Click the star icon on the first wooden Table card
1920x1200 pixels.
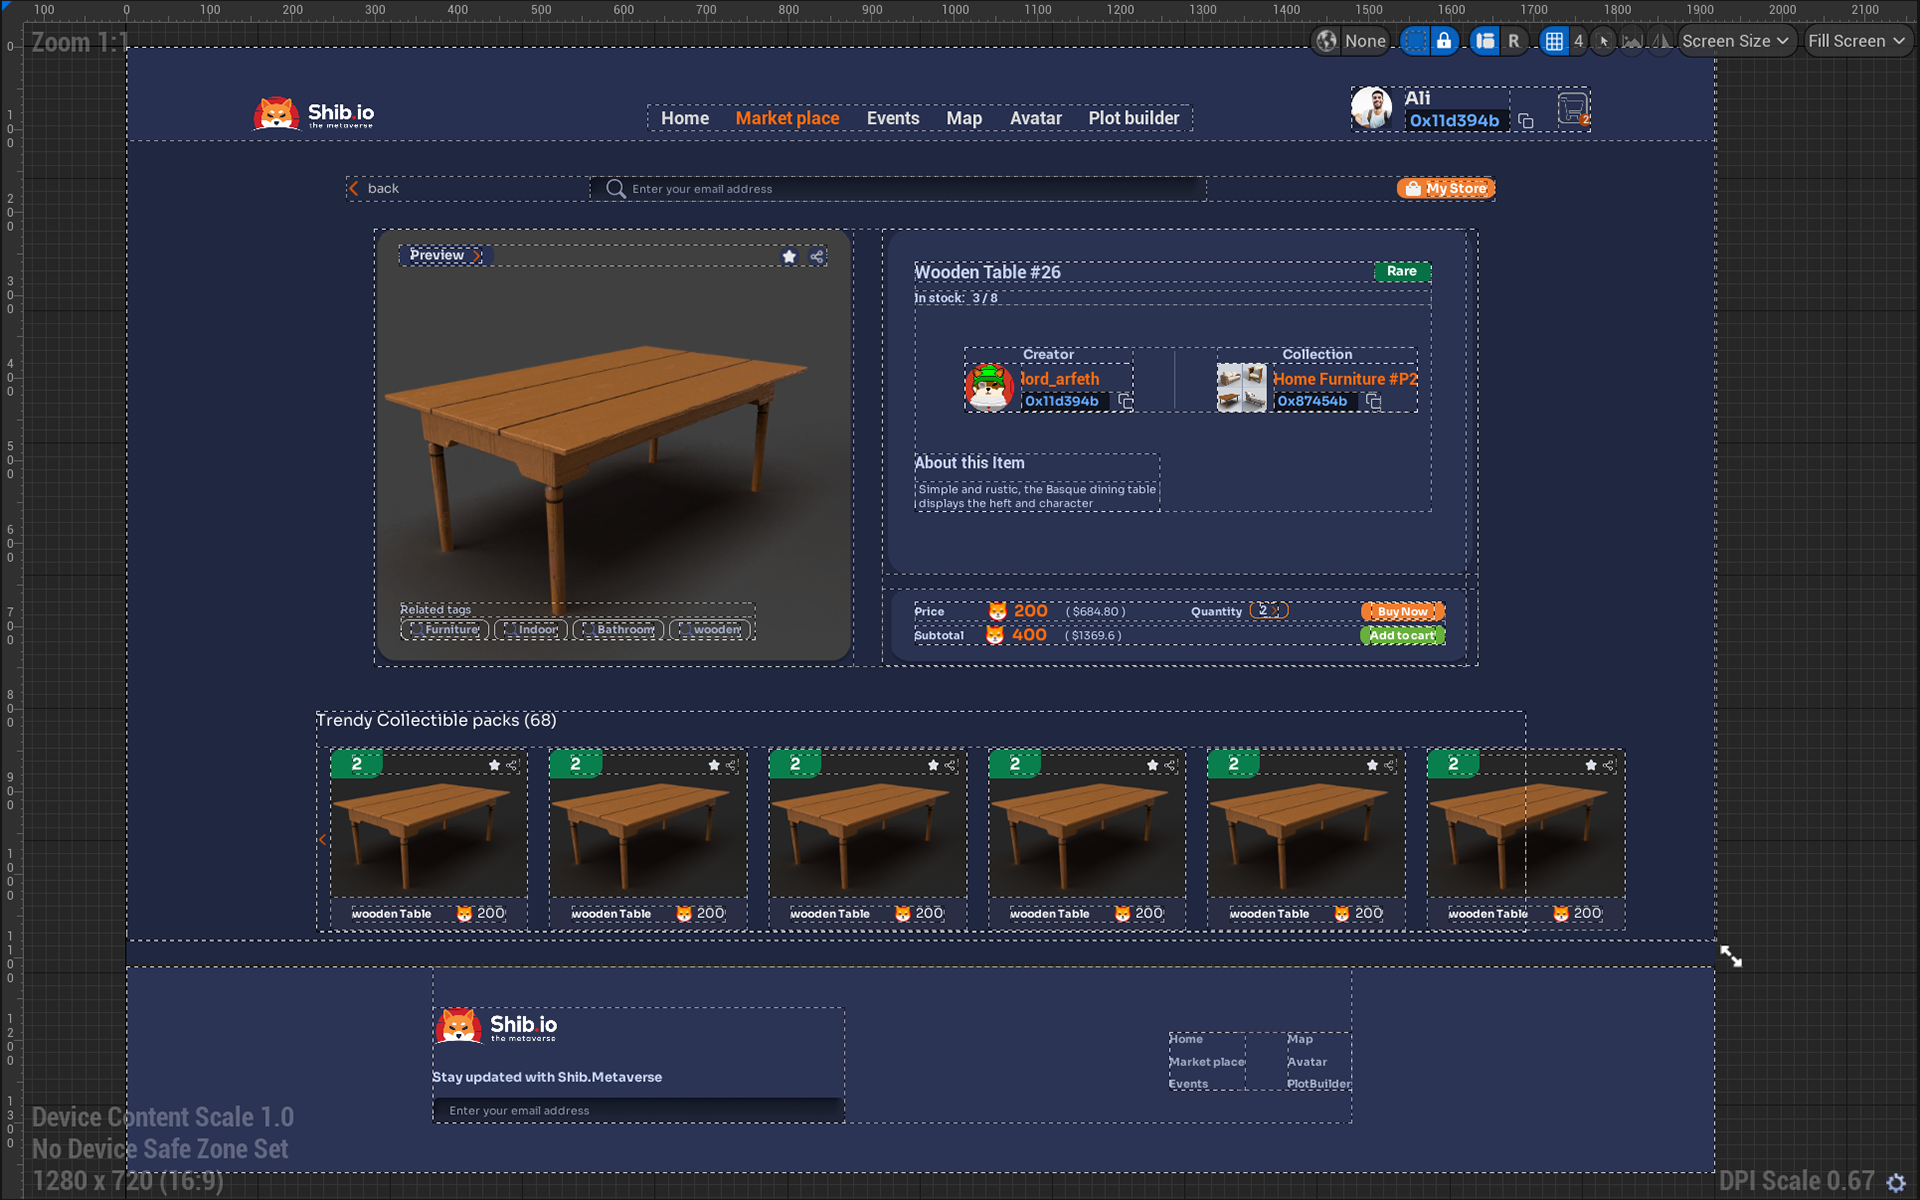(x=494, y=765)
